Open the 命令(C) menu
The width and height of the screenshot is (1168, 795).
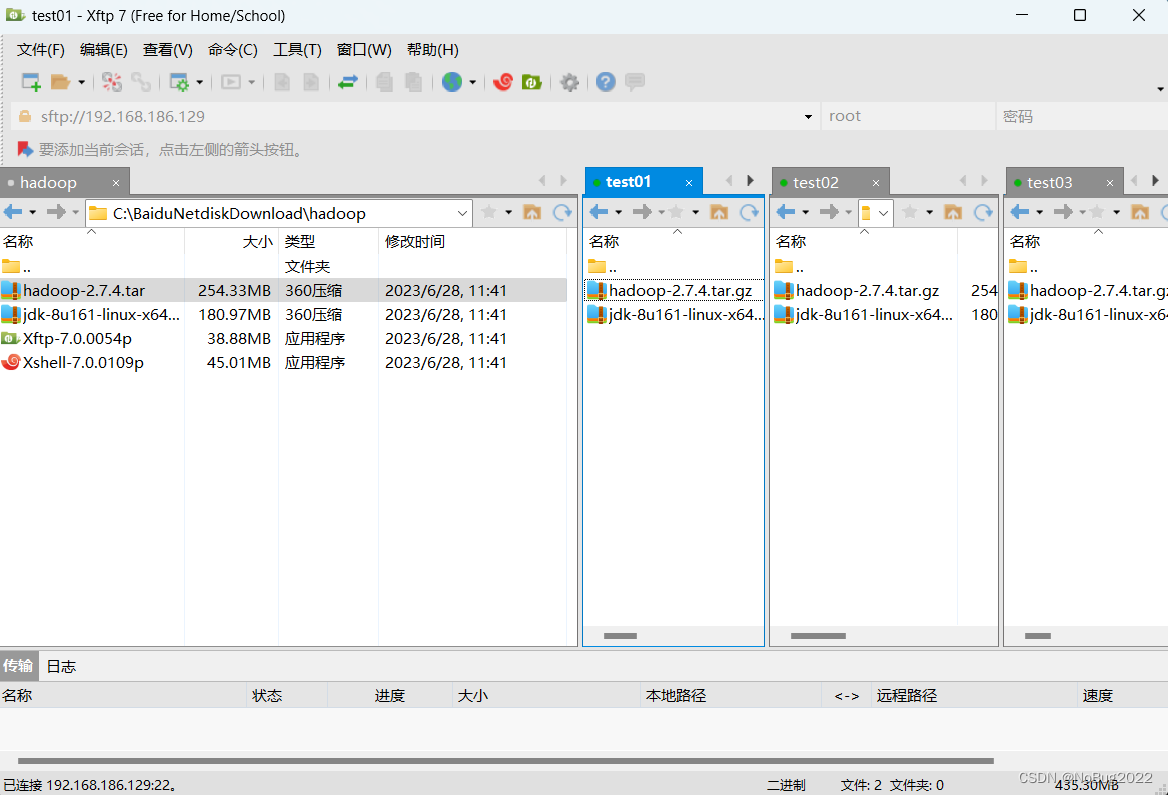coord(232,50)
